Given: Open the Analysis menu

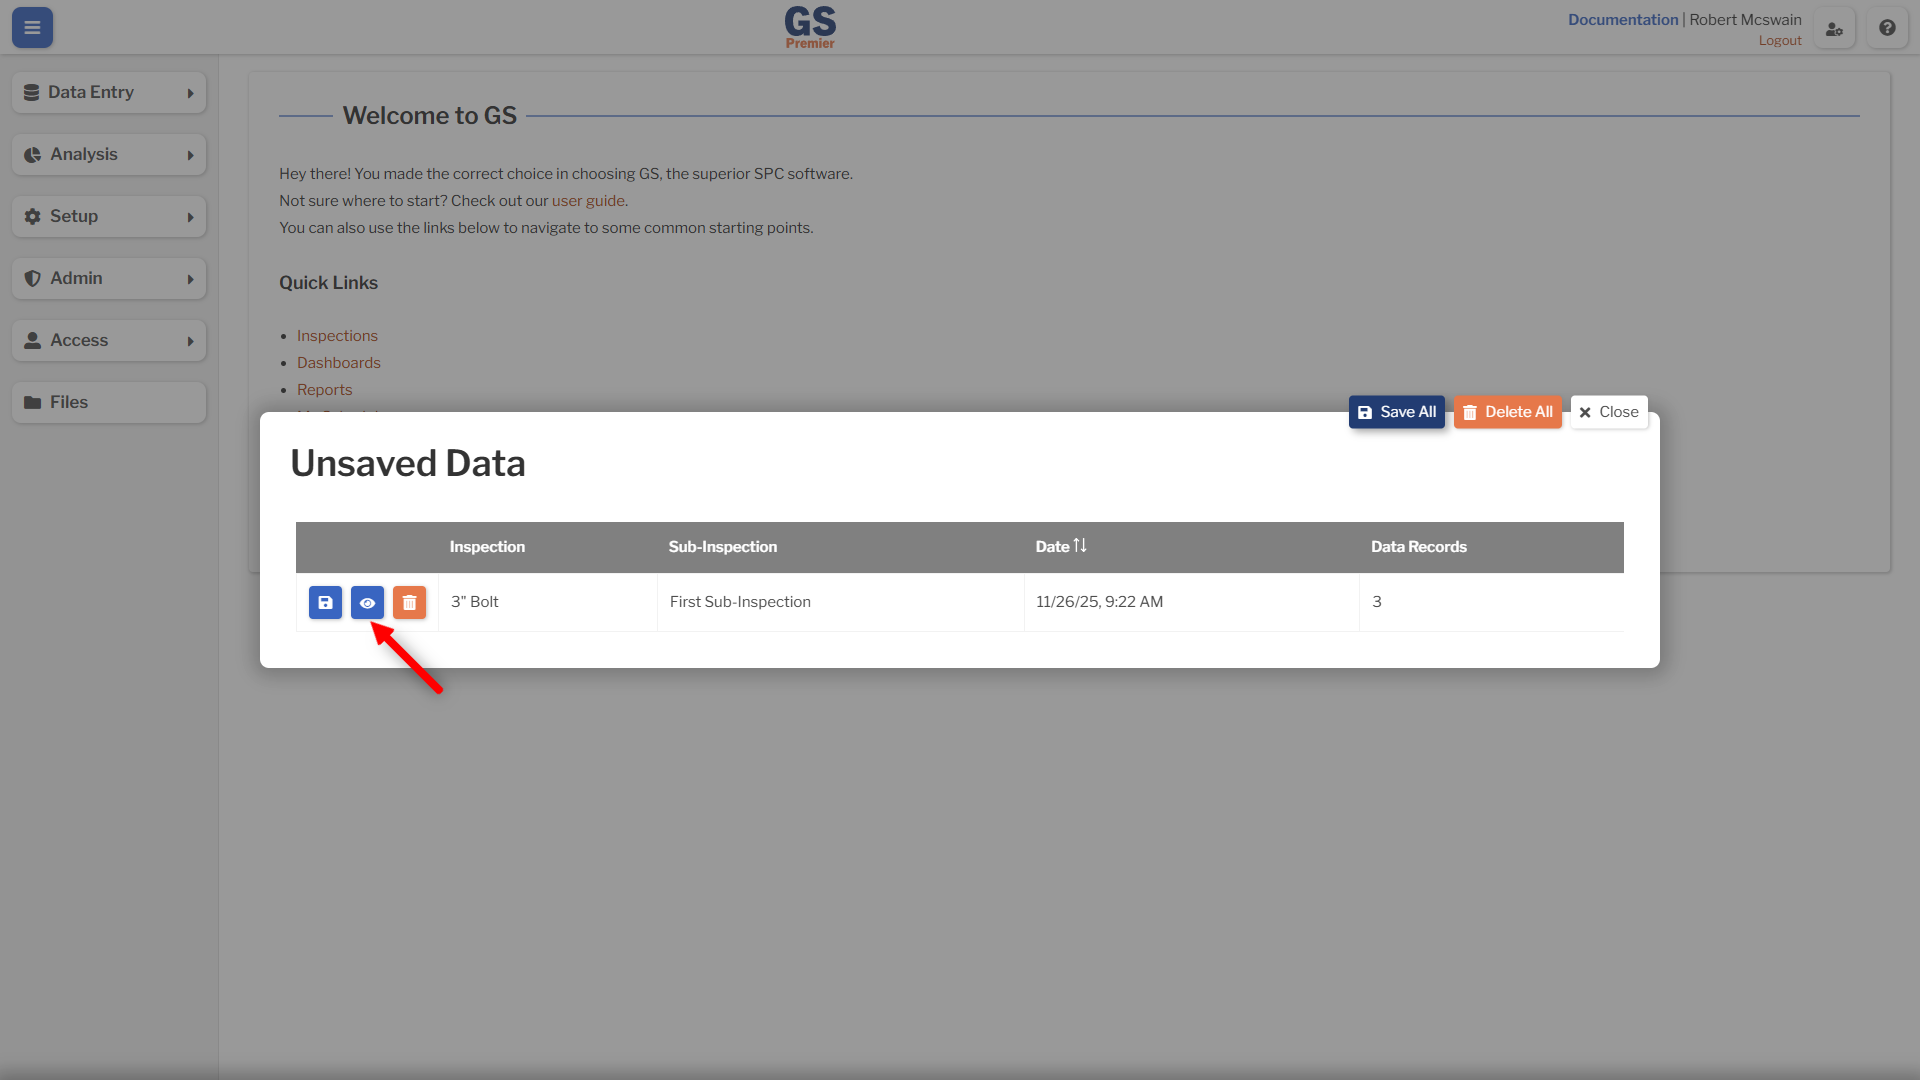Looking at the screenshot, I should [x=109, y=154].
